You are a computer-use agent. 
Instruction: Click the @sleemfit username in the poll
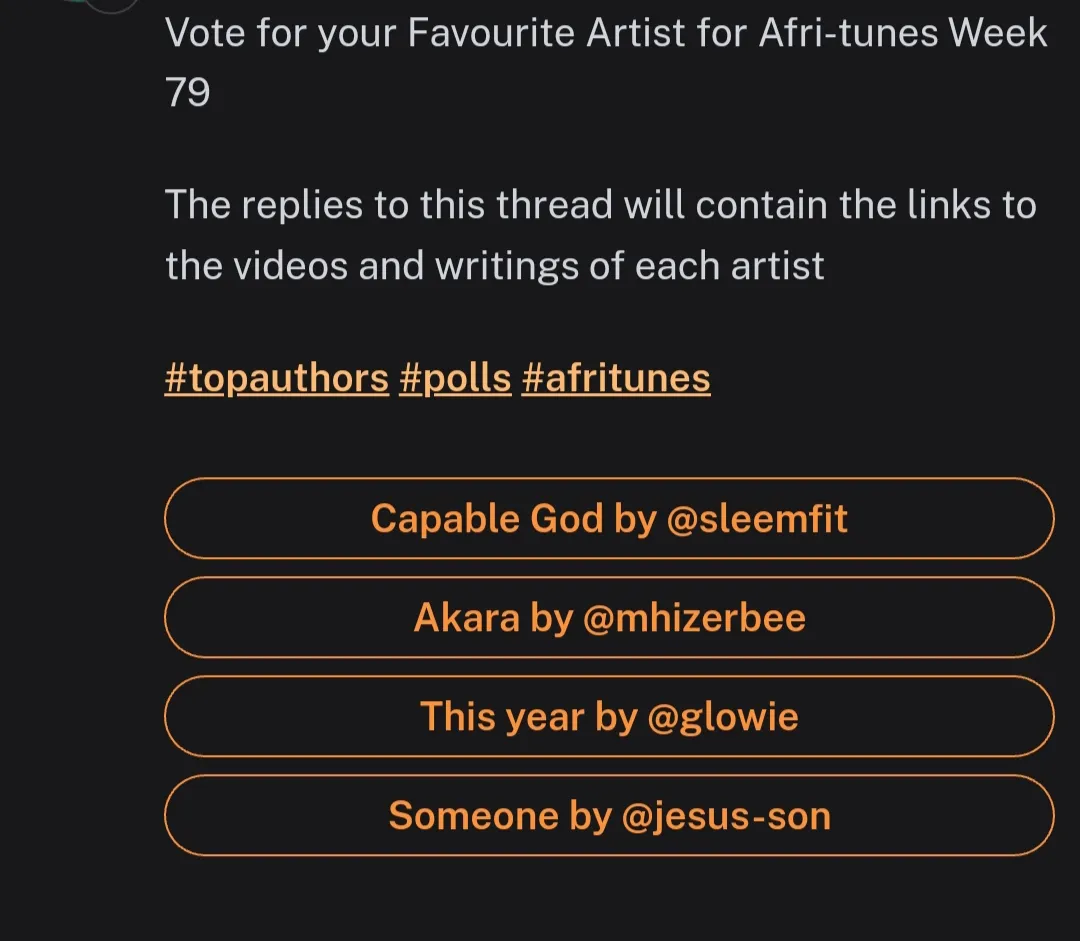pyautogui.click(x=756, y=519)
